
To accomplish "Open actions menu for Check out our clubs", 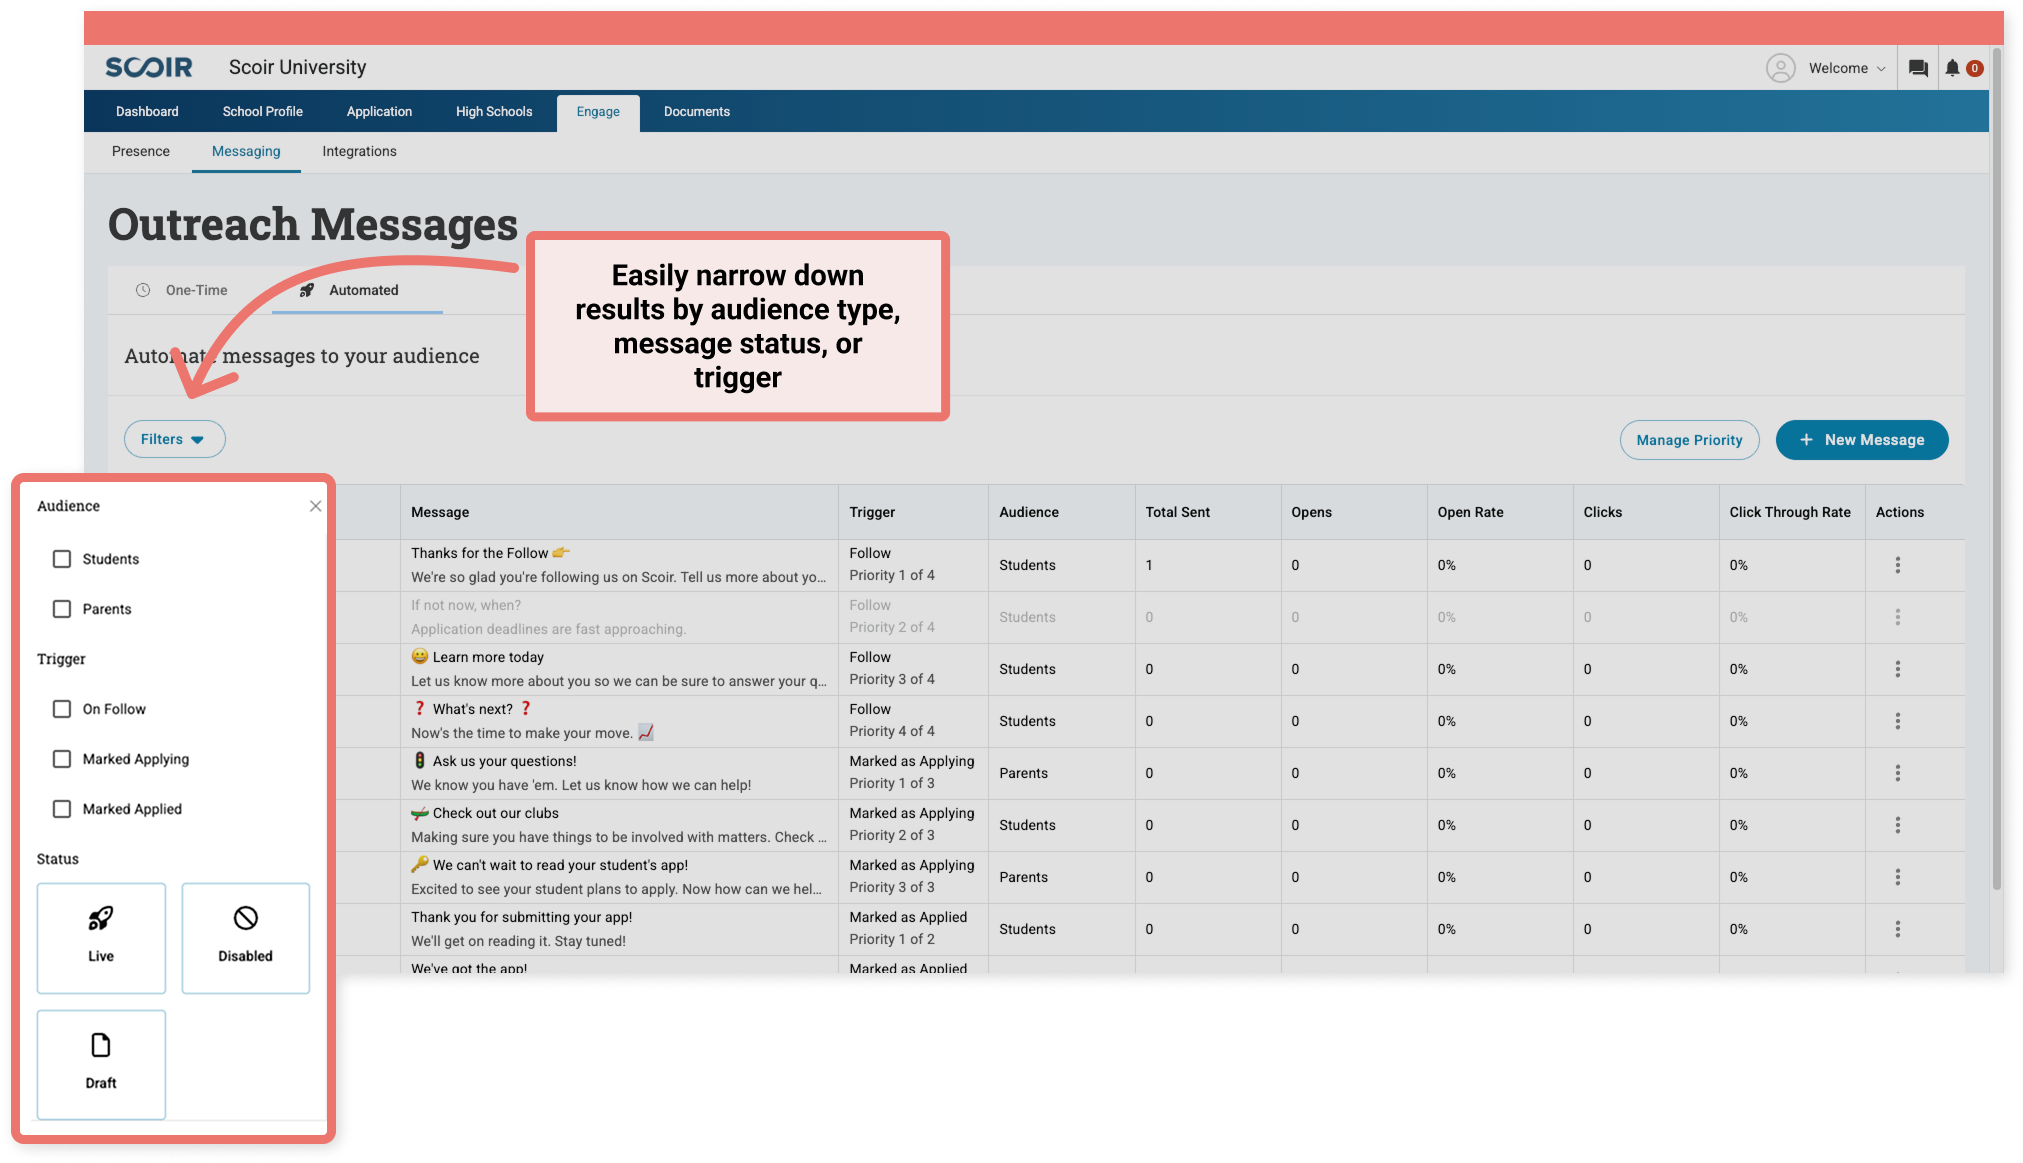I will pyautogui.click(x=1897, y=825).
